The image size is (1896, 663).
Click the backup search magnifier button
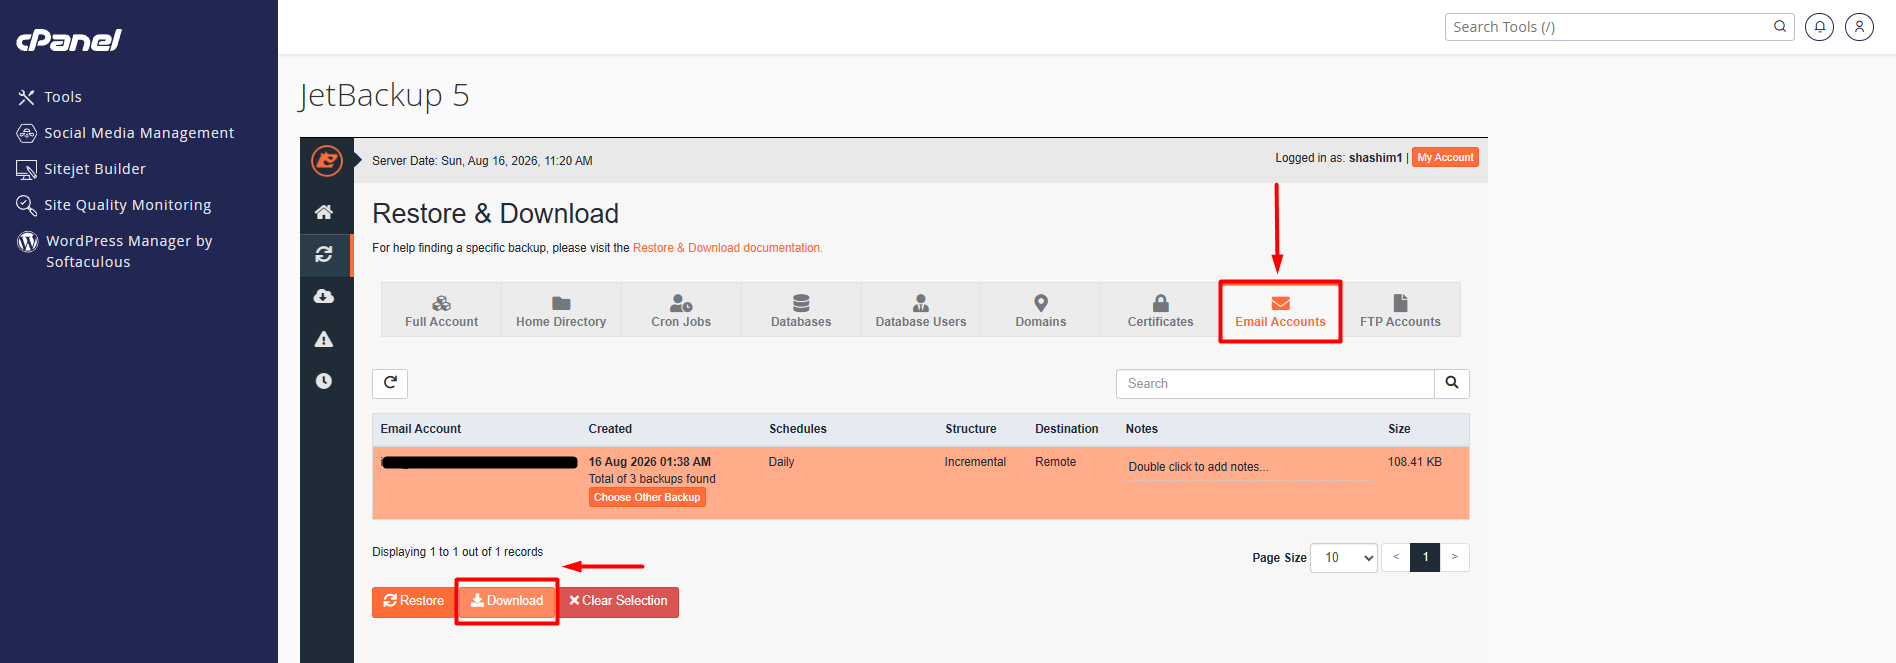pyautogui.click(x=1452, y=384)
